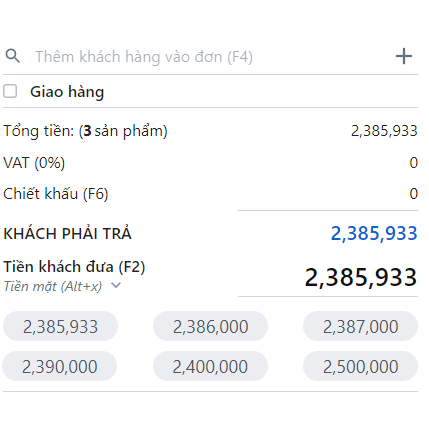Select the 2,386,000 quick amount chip
Viewport: 429px width, 429px height.
(210, 326)
